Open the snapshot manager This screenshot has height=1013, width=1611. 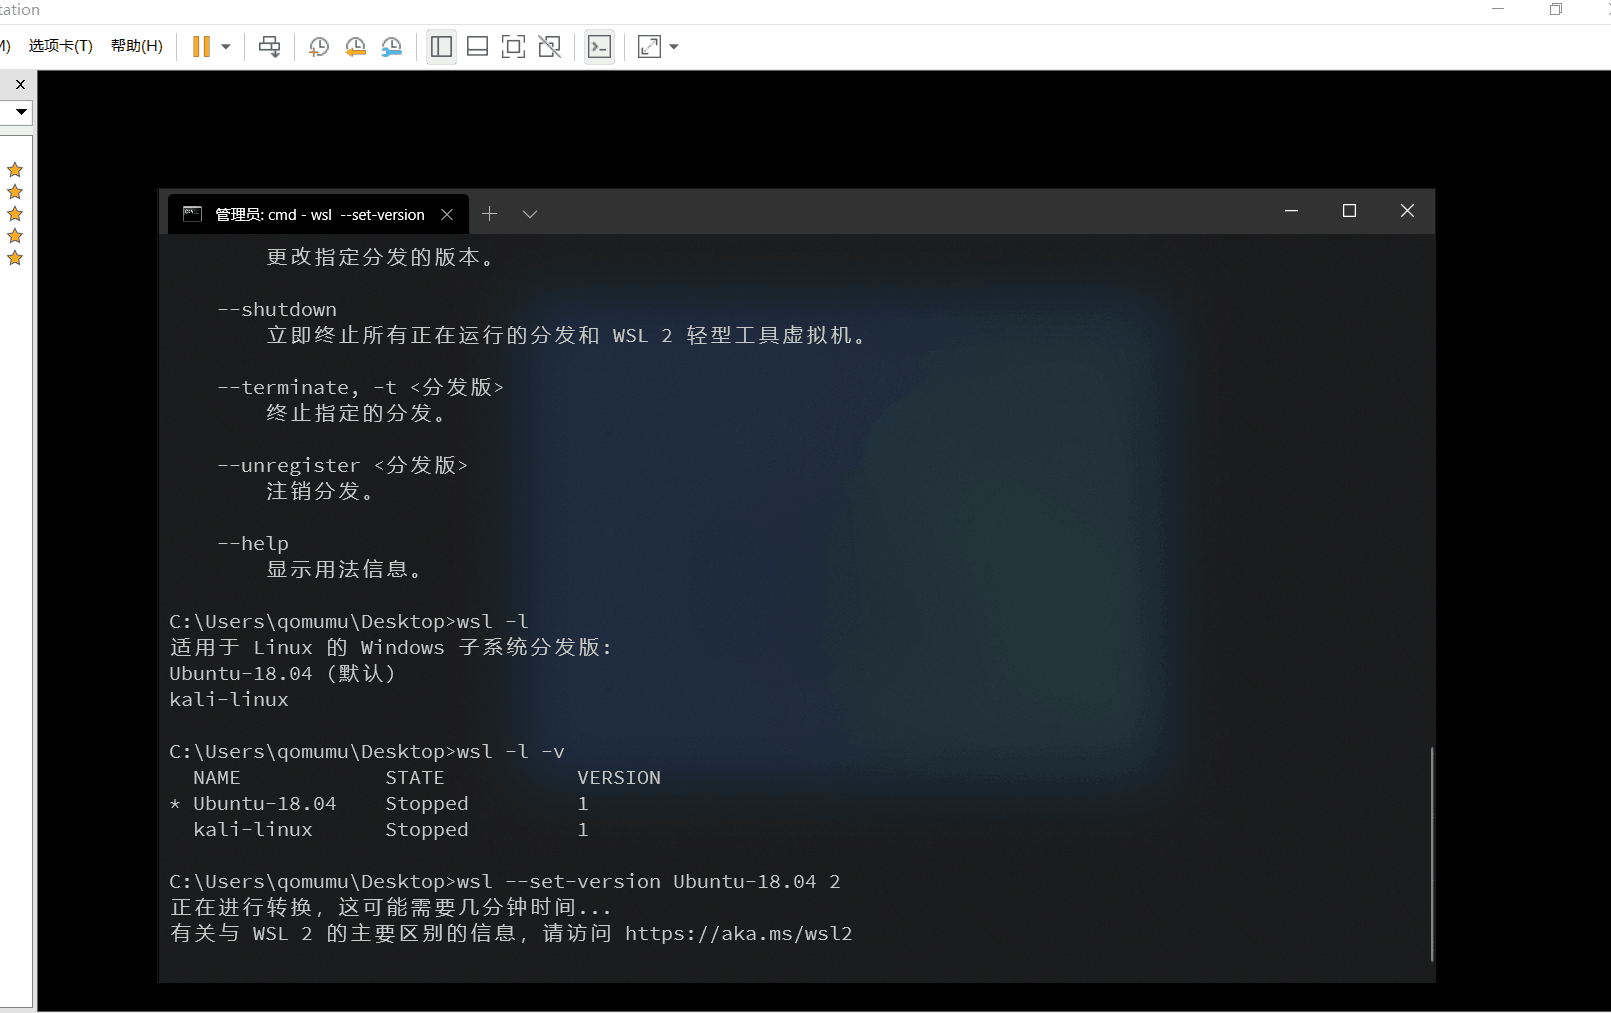pyautogui.click(x=391, y=46)
